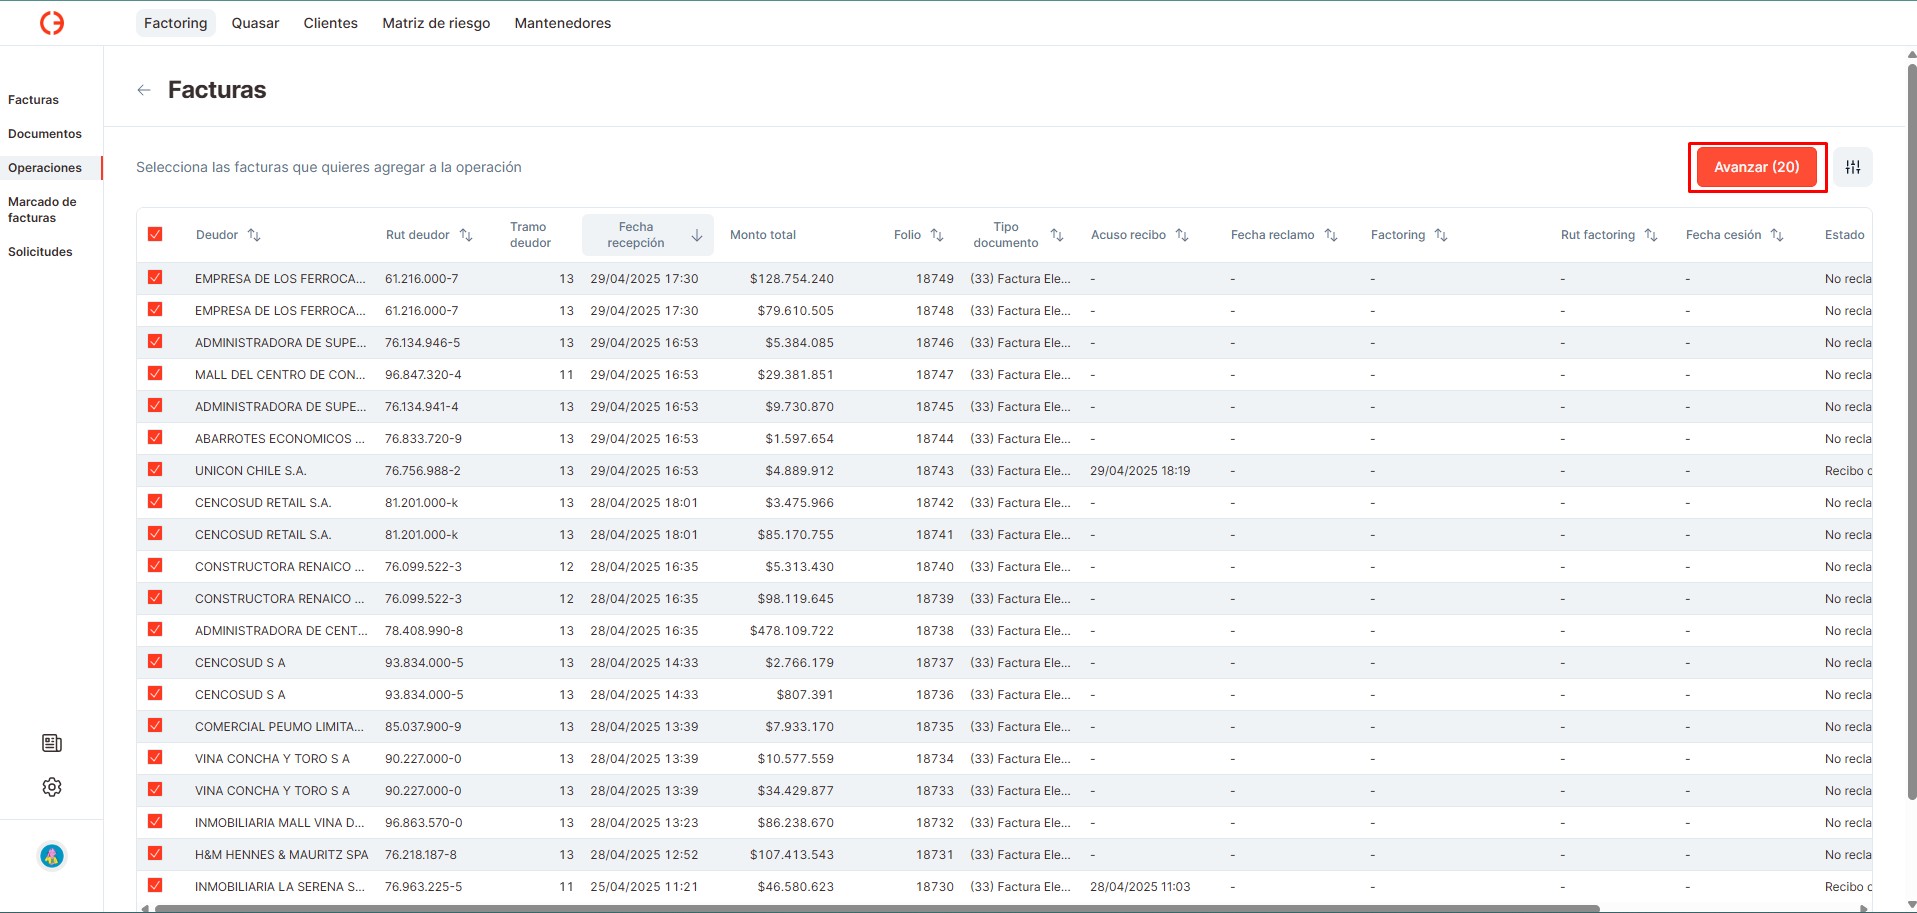Open the column filter settings icon
The image size is (1917, 913).
tap(1852, 167)
